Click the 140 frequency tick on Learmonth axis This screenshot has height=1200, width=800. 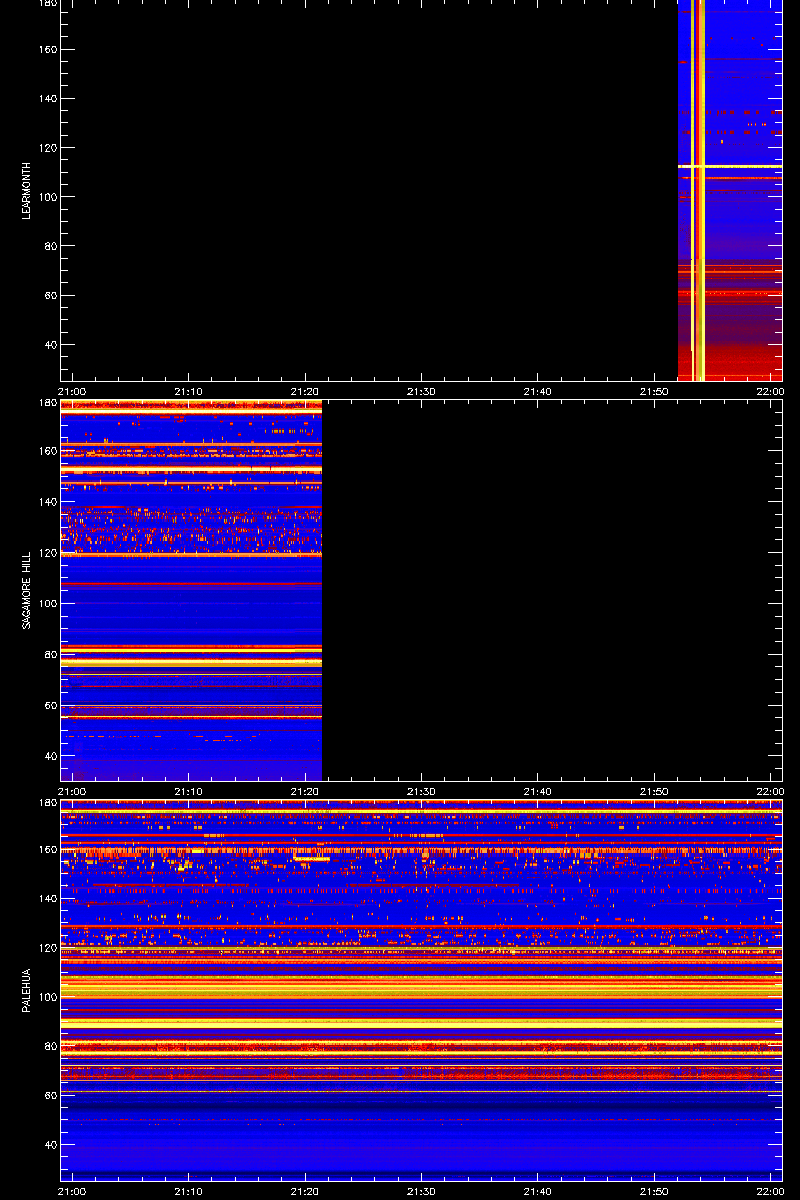(47, 99)
